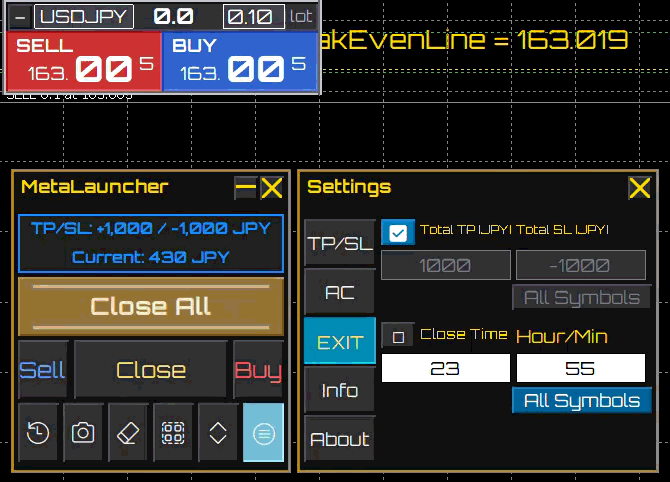The height and width of the screenshot is (482, 670).
Task: Click the blue BUY 163.00 price button
Action: point(240,62)
